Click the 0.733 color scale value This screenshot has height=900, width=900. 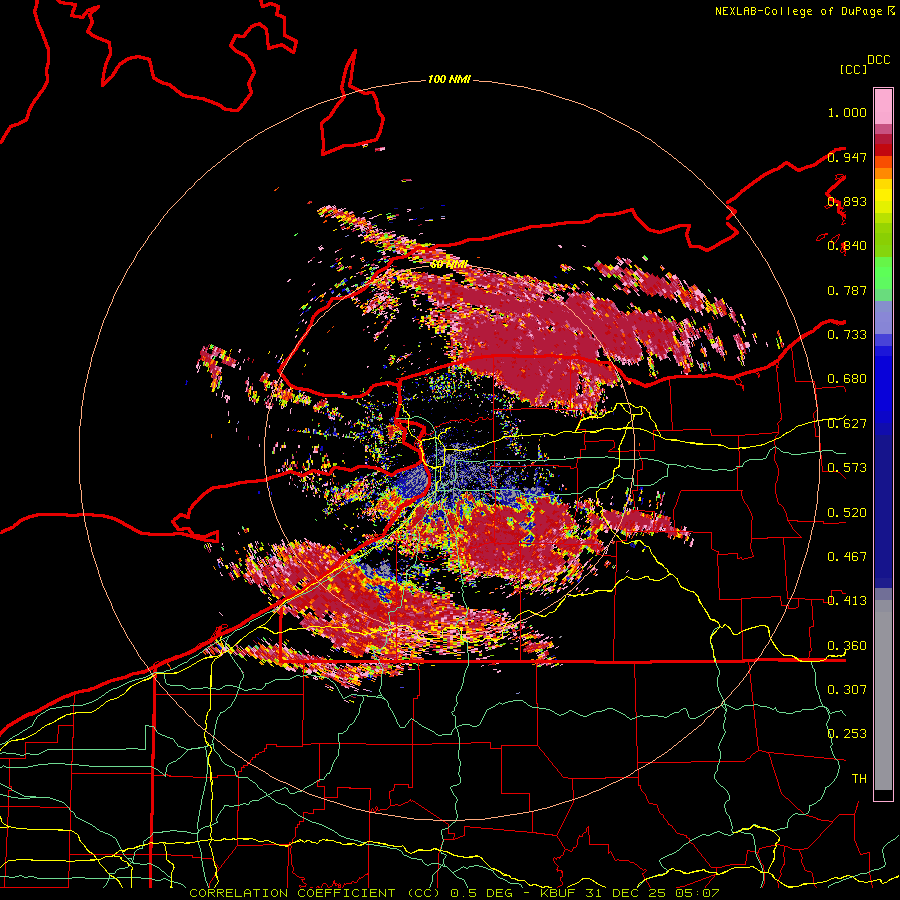(847, 335)
